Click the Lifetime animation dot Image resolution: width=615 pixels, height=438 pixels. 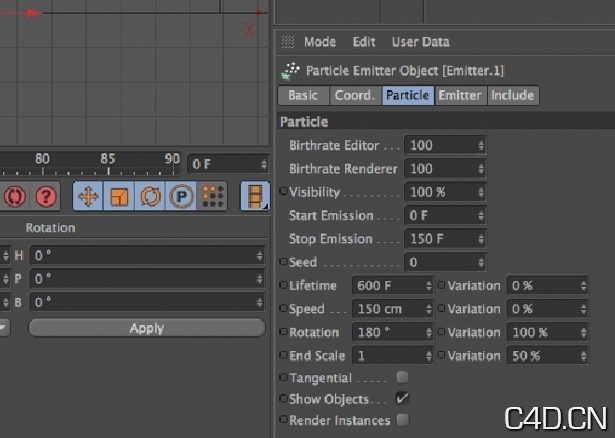click(x=283, y=285)
